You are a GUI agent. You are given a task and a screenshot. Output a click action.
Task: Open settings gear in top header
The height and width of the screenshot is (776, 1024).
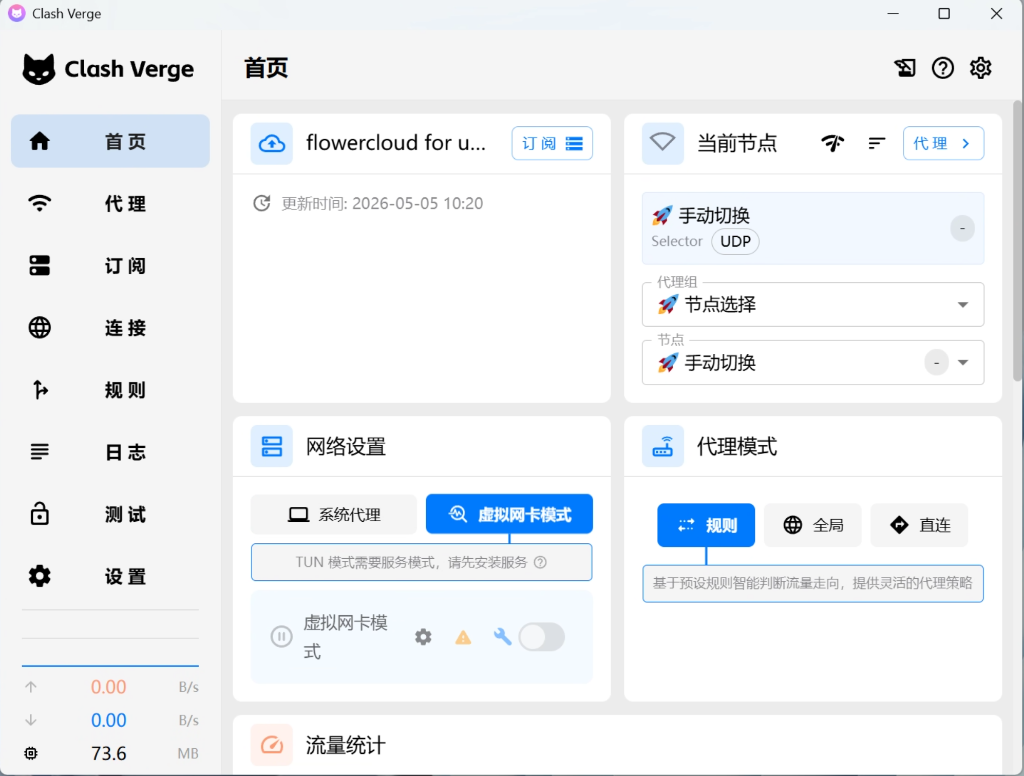tap(980, 68)
